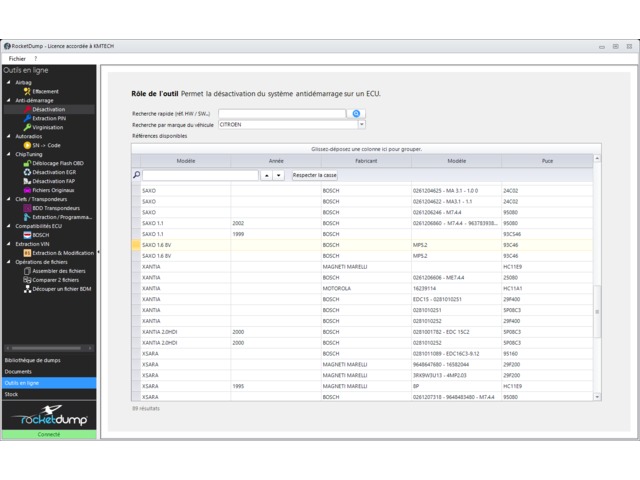This screenshot has width=640, height=480.
Task: Click the Connecté status bar
Action: (x=49, y=434)
